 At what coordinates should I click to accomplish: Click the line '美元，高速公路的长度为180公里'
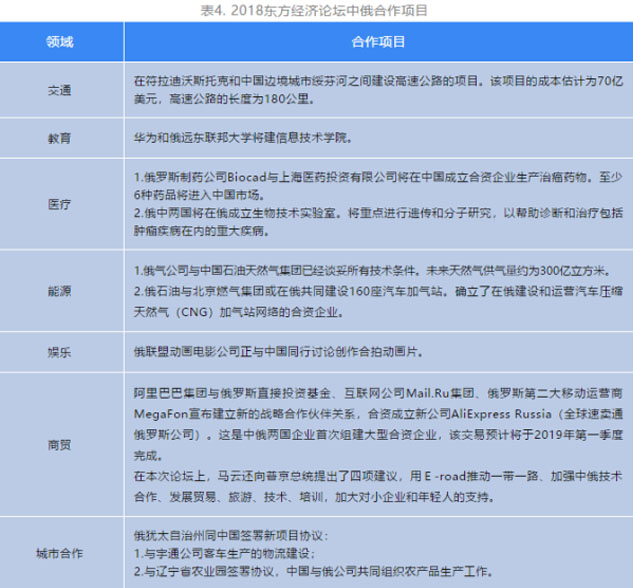coord(224,98)
